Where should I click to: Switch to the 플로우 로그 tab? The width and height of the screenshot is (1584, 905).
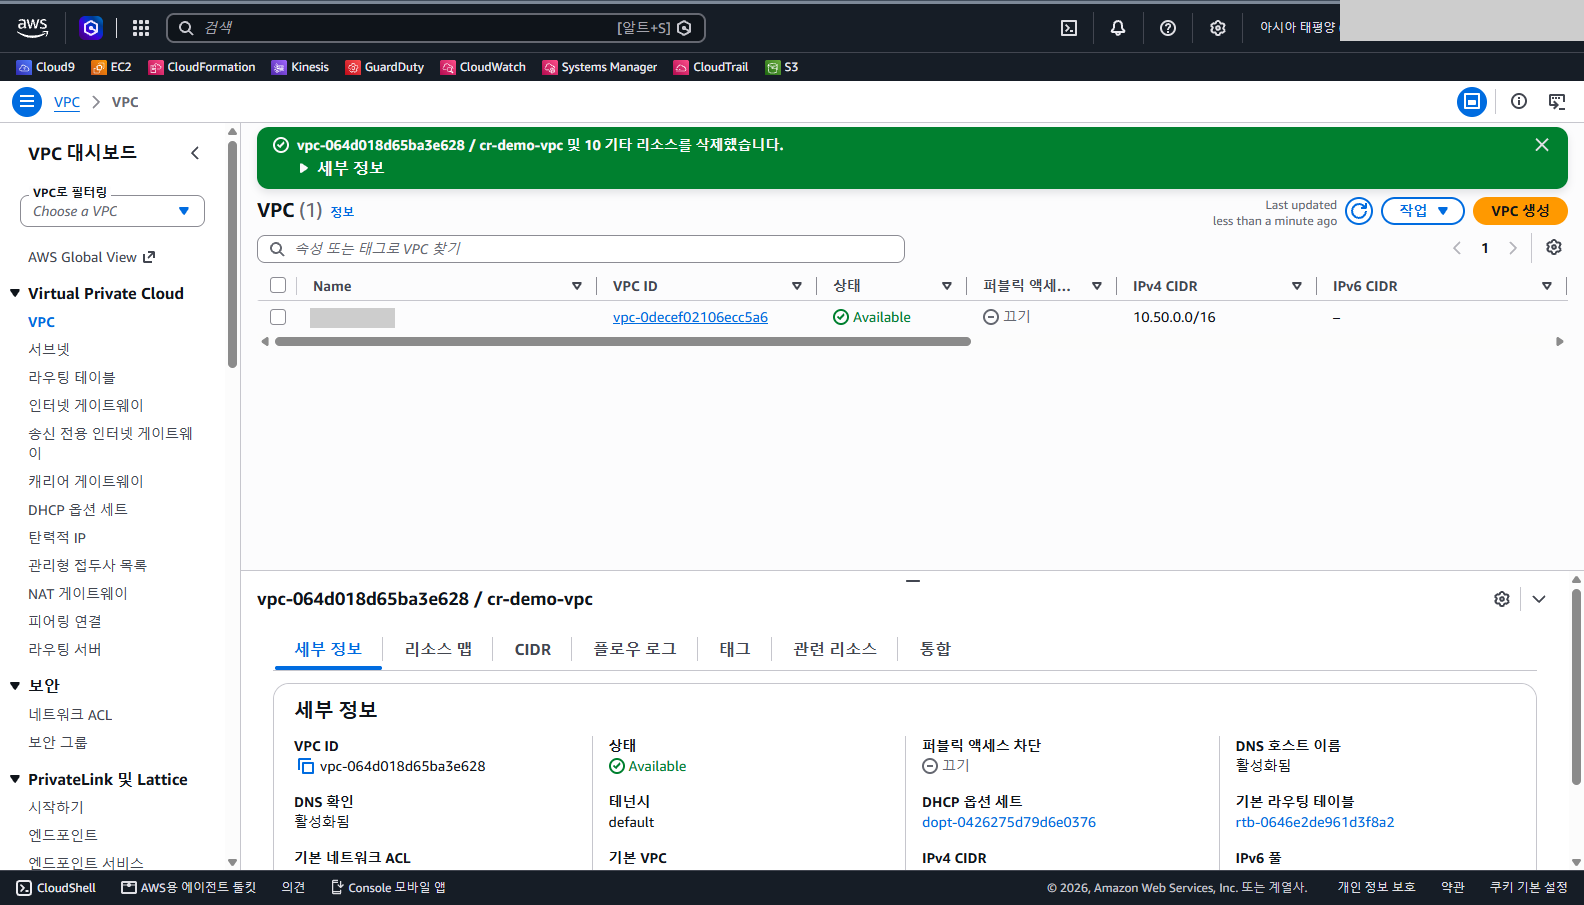click(x=635, y=649)
